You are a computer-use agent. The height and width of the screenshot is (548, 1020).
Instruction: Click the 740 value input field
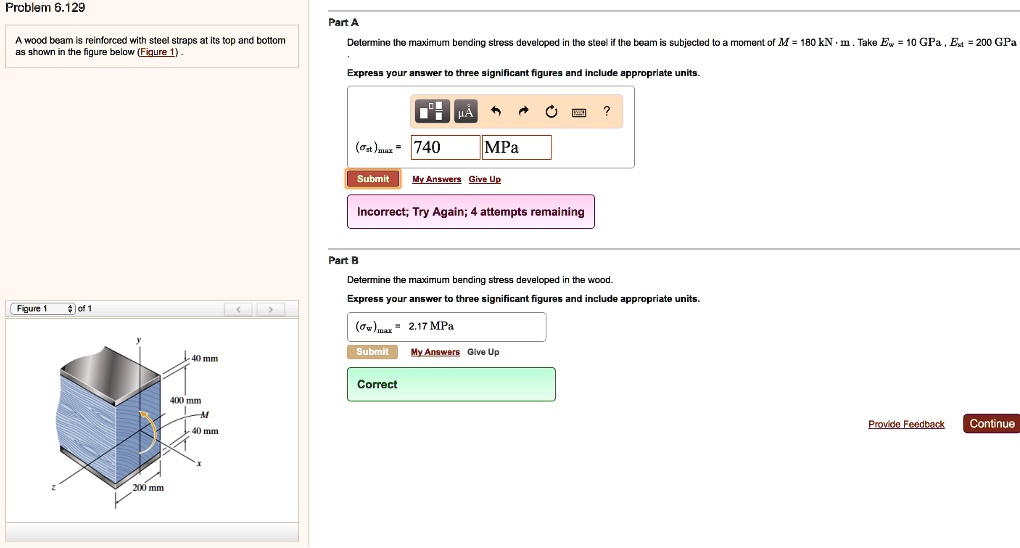pos(446,147)
